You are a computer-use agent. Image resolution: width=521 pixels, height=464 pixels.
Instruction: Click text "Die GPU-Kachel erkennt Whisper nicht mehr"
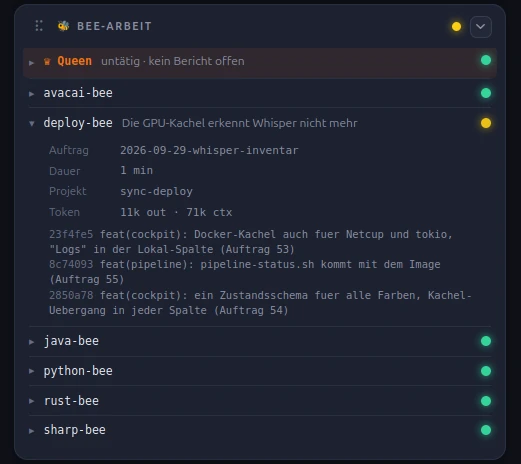point(240,123)
